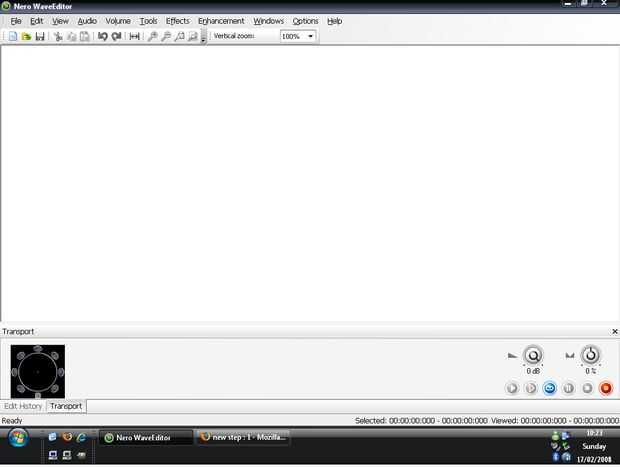Screen dimensions: 620x467
Task: Open the Tools menu
Action: pos(148,21)
